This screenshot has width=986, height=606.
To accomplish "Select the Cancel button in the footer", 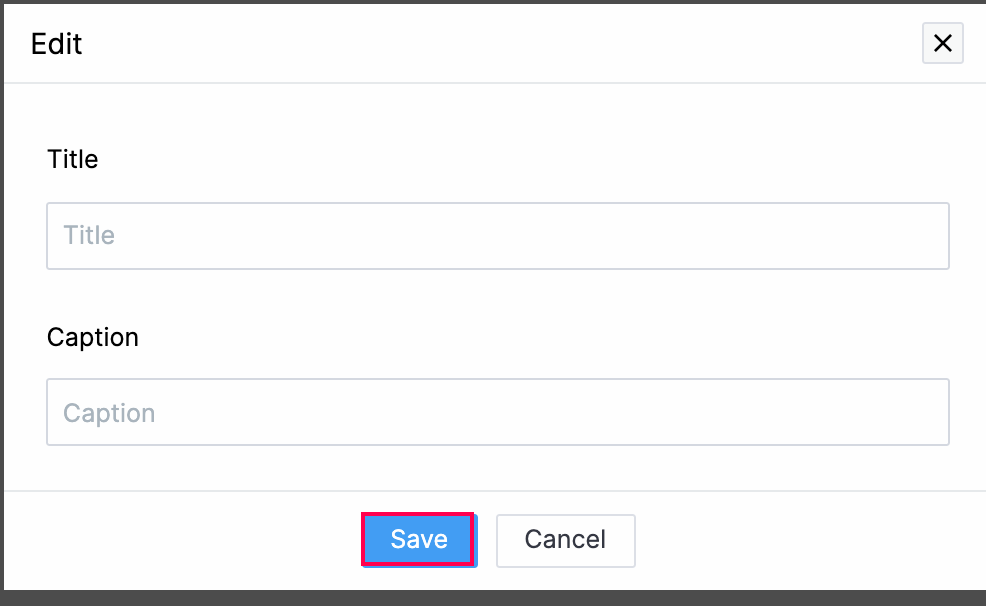I will point(565,540).
